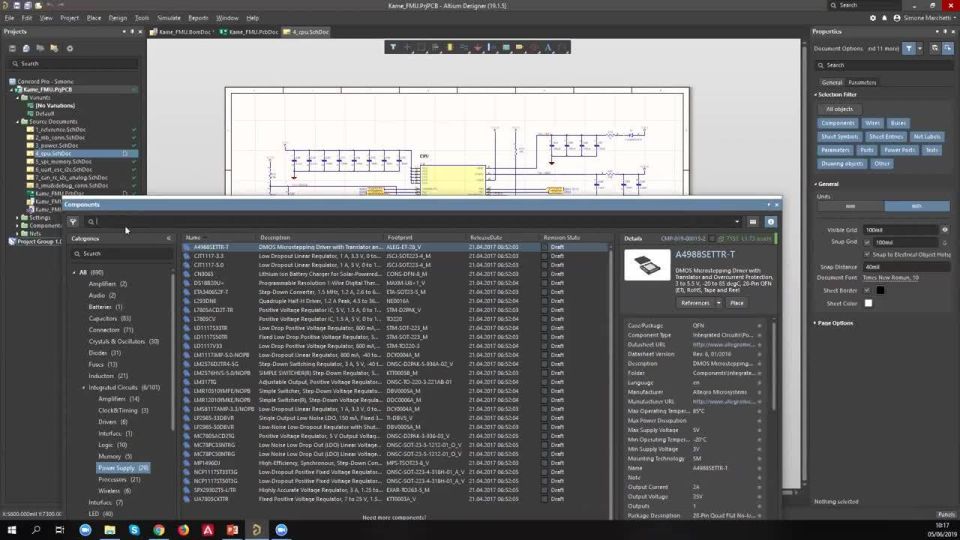Screen dimensions: 960x540
Task: Toggle Wires selection filter
Action: click(872, 123)
